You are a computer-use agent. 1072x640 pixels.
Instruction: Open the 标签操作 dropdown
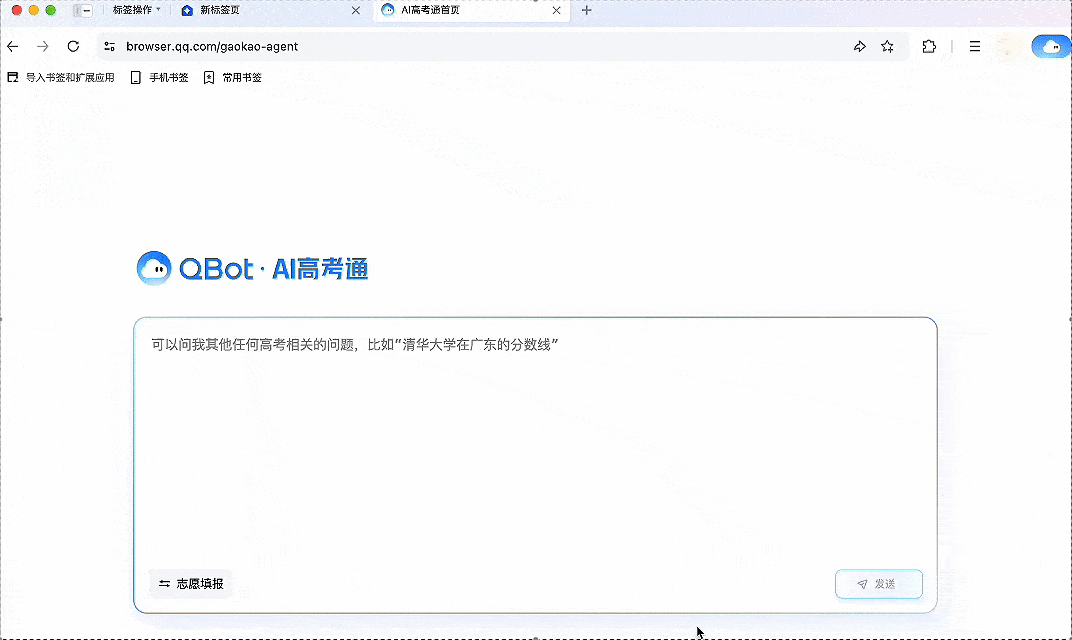pos(136,10)
